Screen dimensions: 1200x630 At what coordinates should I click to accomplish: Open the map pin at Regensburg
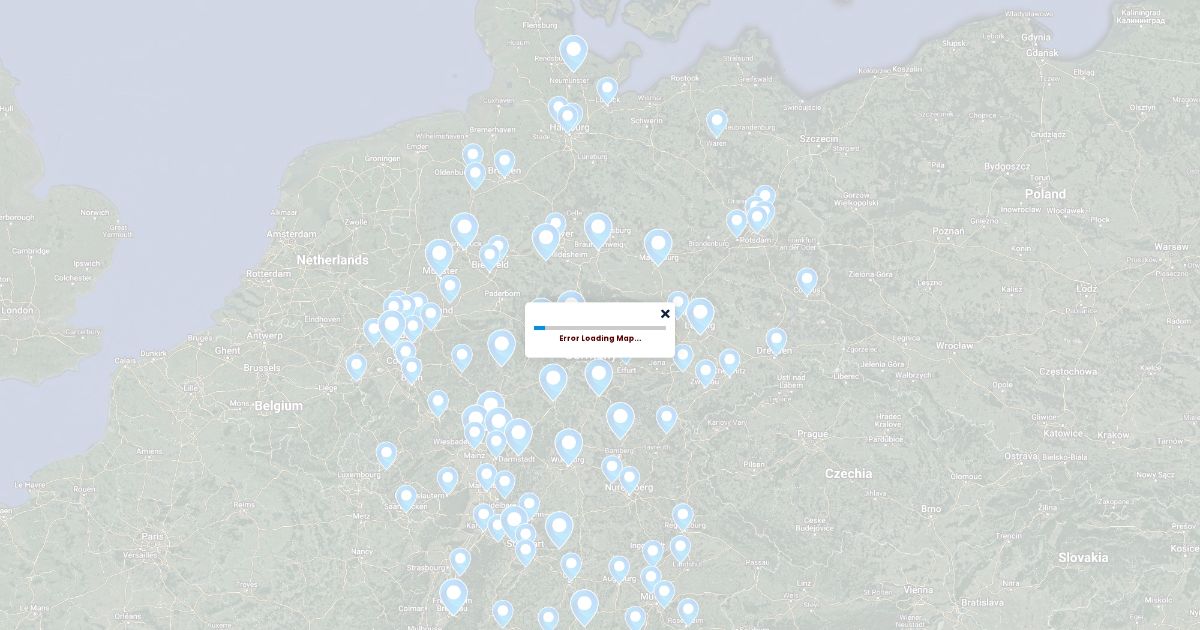683,517
